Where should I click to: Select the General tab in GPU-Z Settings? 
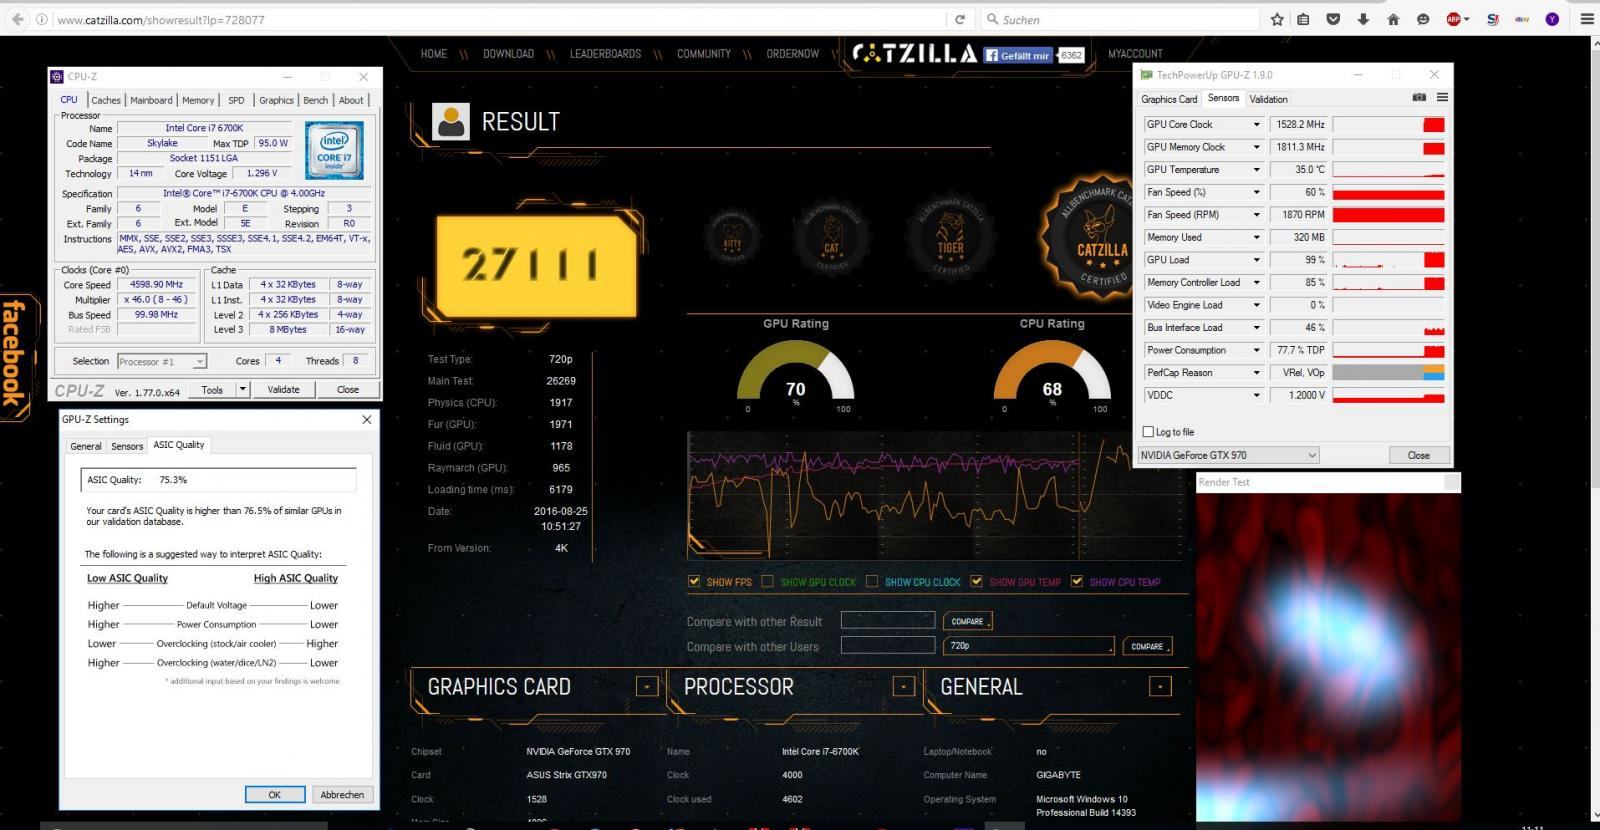(85, 446)
